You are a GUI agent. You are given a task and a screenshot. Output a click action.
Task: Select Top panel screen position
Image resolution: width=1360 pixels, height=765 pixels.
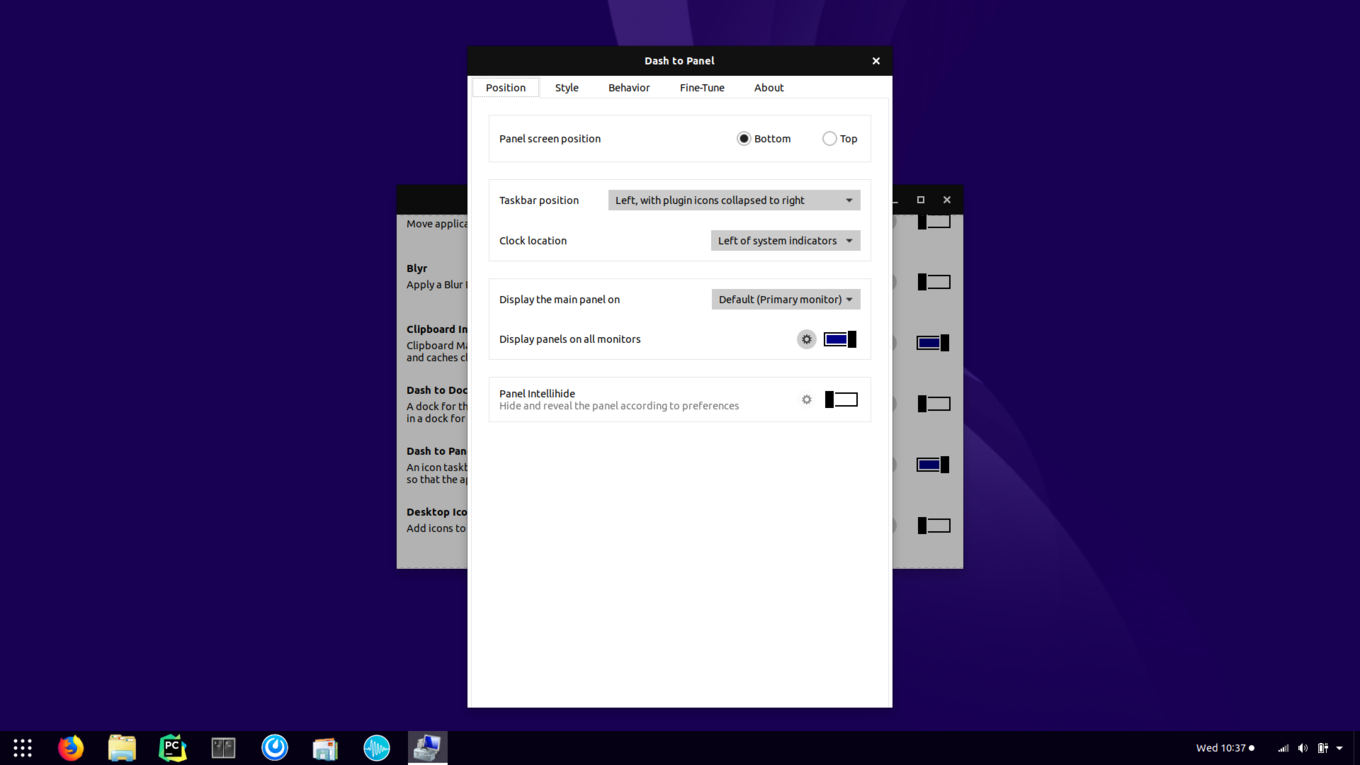click(x=840, y=139)
